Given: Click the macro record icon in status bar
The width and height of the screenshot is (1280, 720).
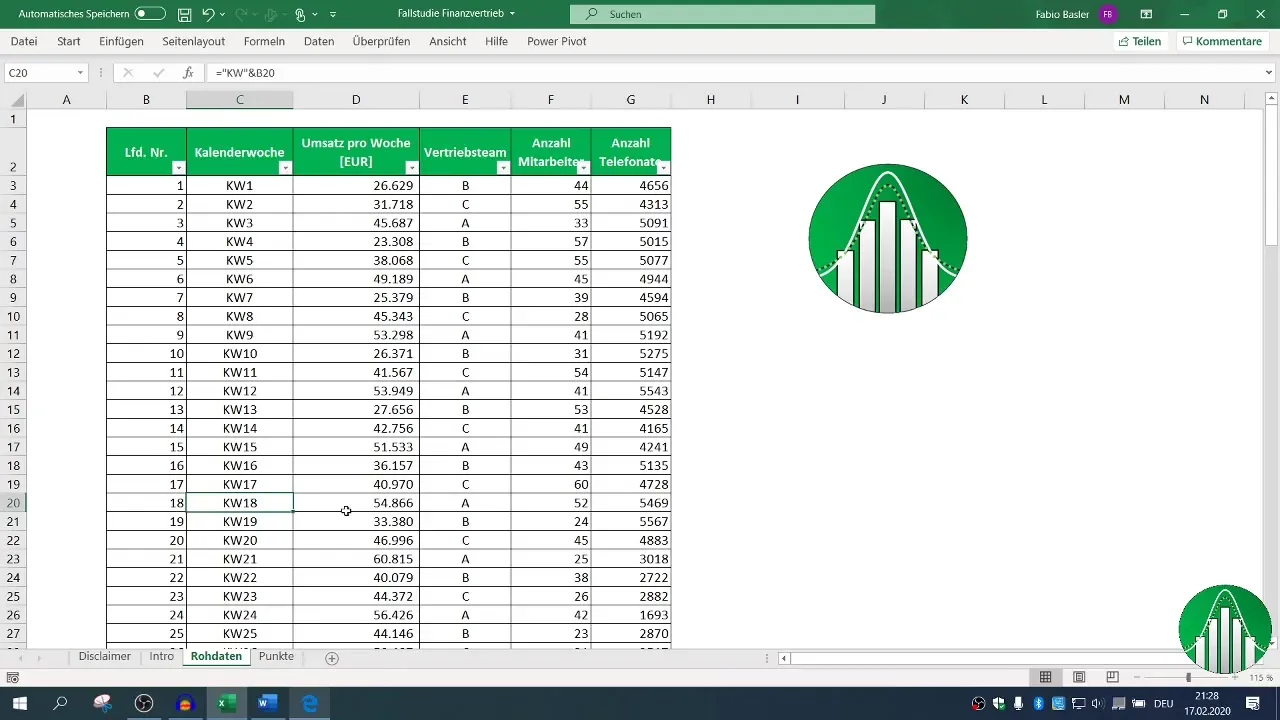Looking at the screenshot, I should [12, 677].
